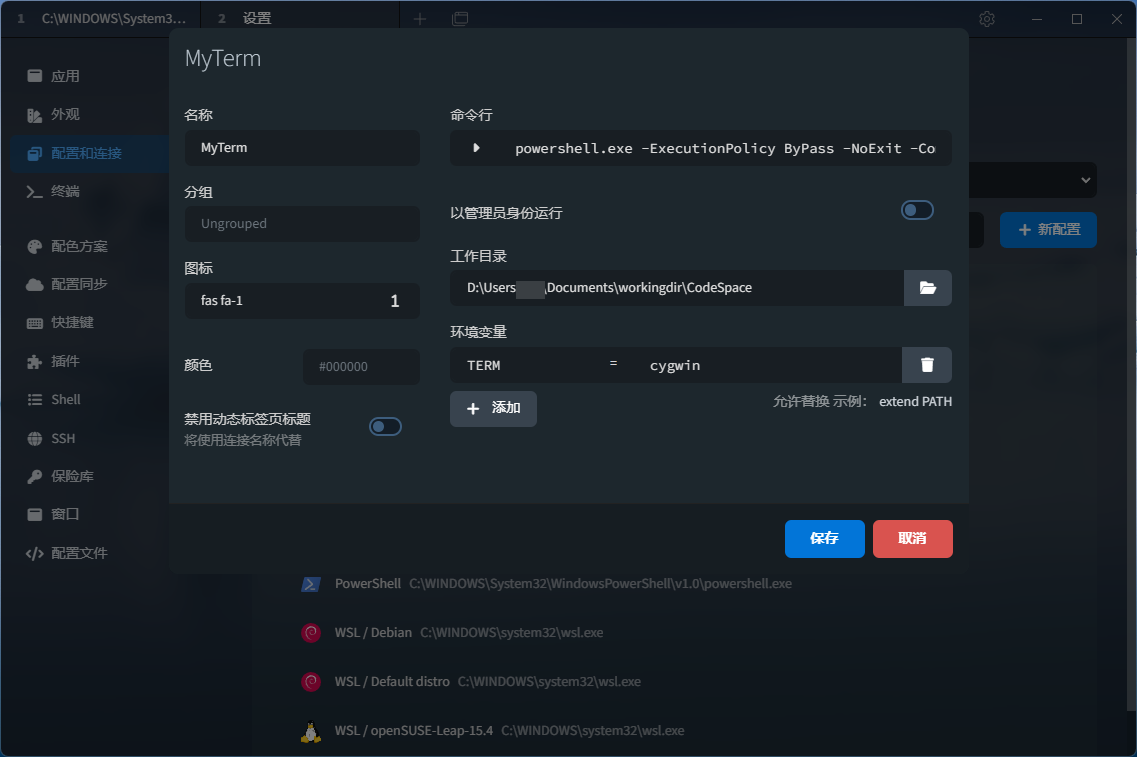Click the 取消 cancel button
Screen dimensions: 1137x757
[x=912, y=539]
